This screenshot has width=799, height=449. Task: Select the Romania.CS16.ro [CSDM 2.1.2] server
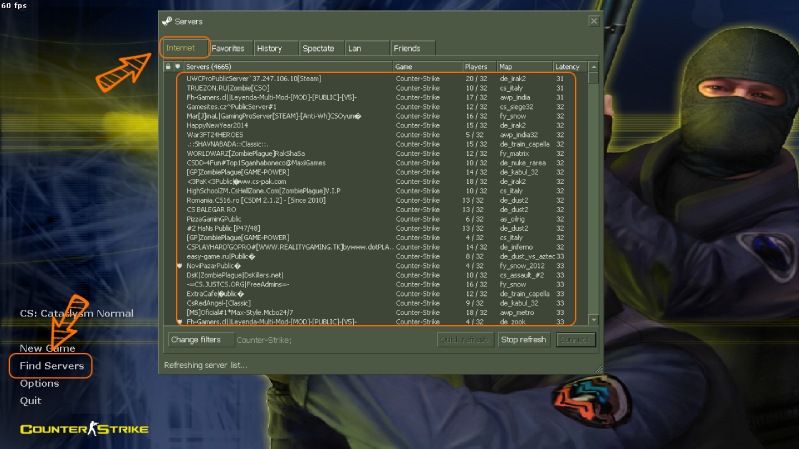376,200
